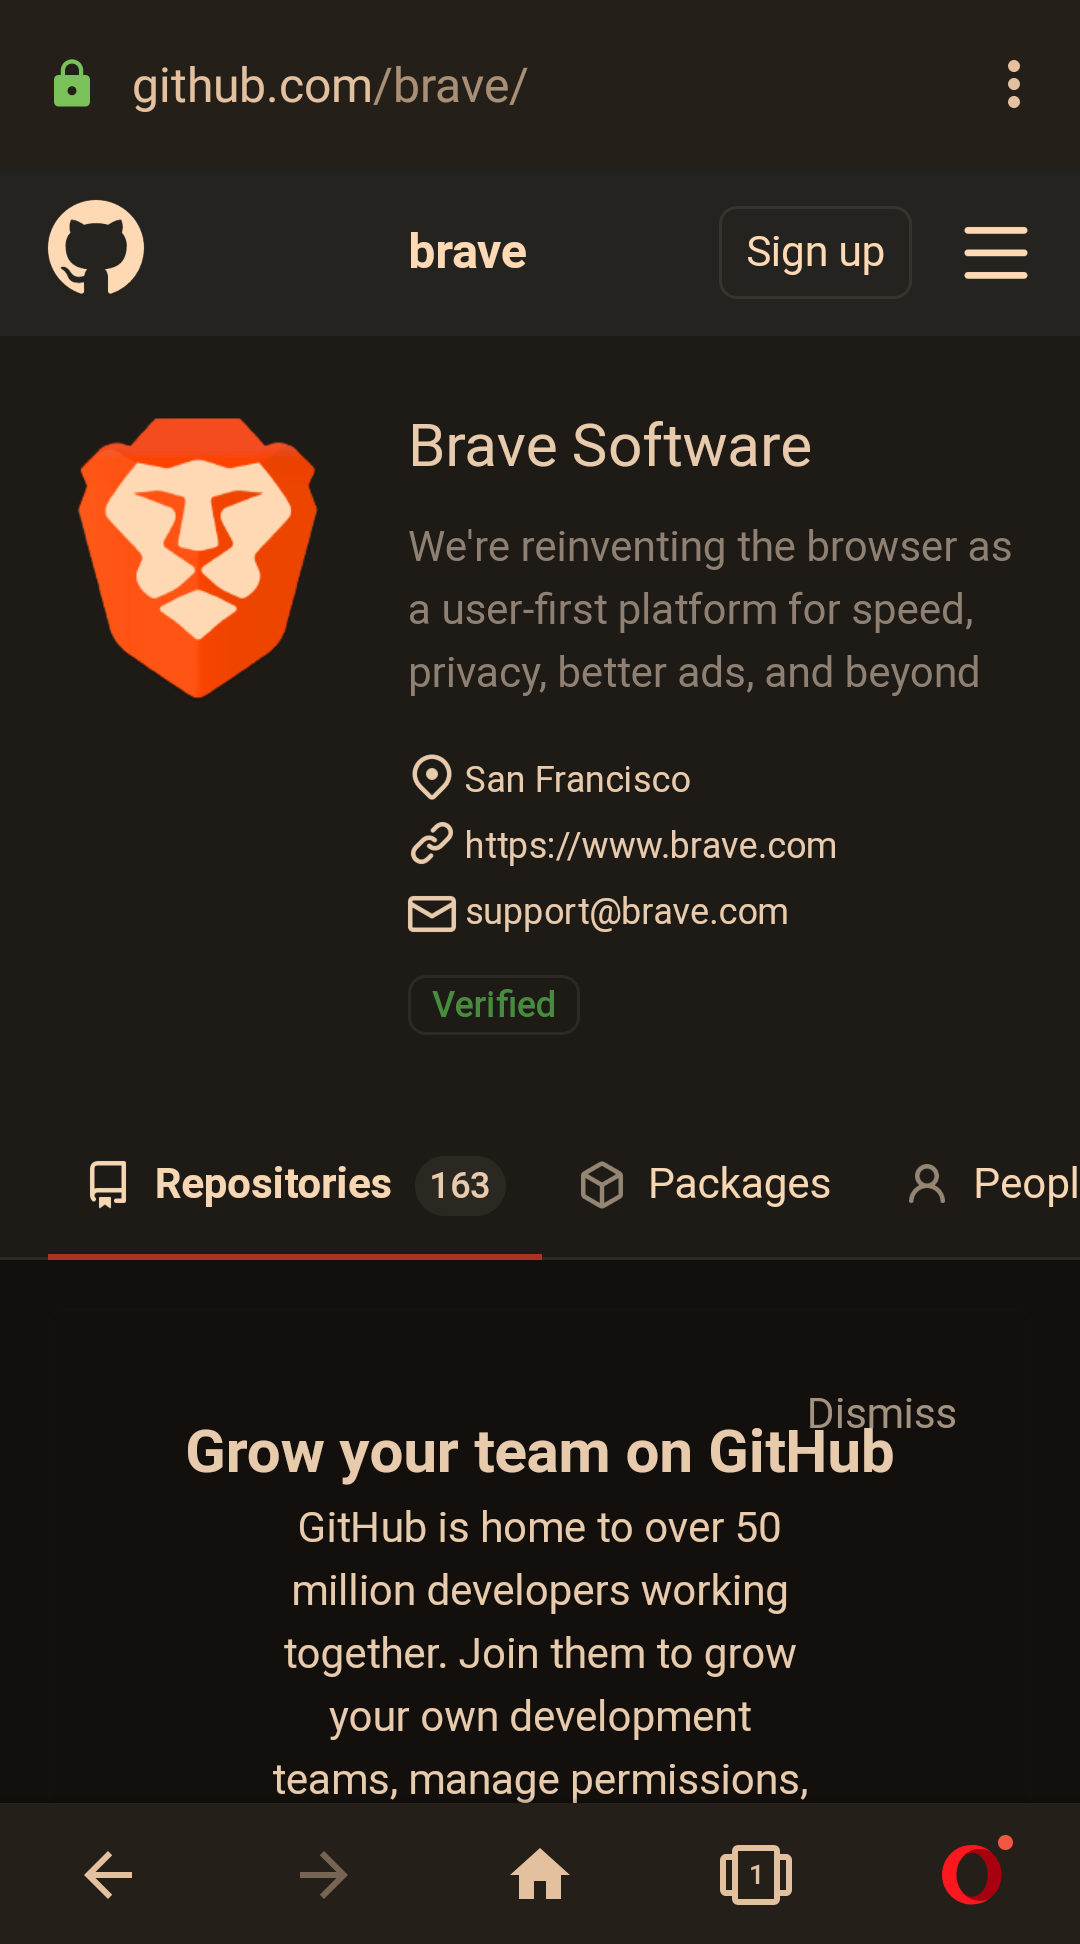Open the https://www.brave.com link

[651, 846]
